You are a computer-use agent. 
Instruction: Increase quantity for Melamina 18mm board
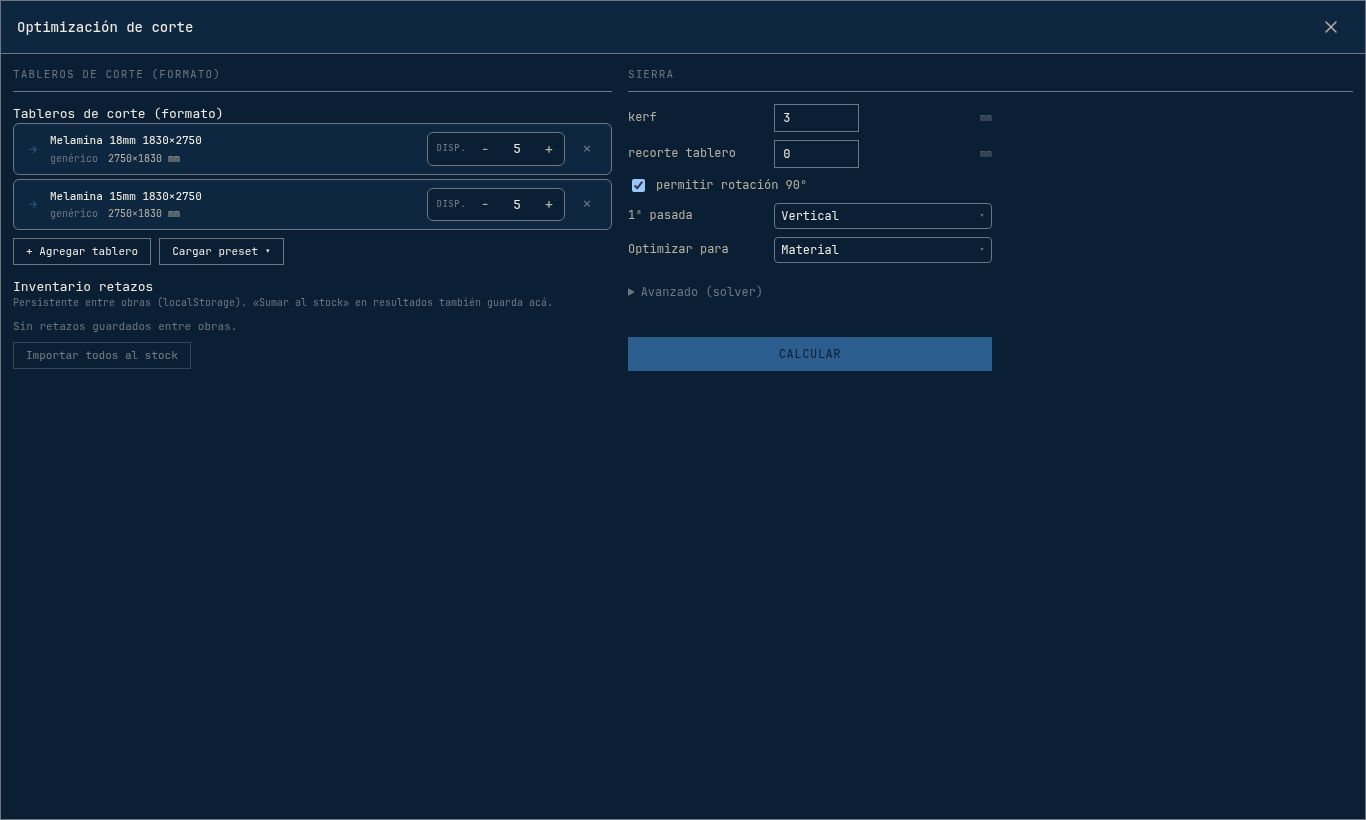click(x=548, y=149)
